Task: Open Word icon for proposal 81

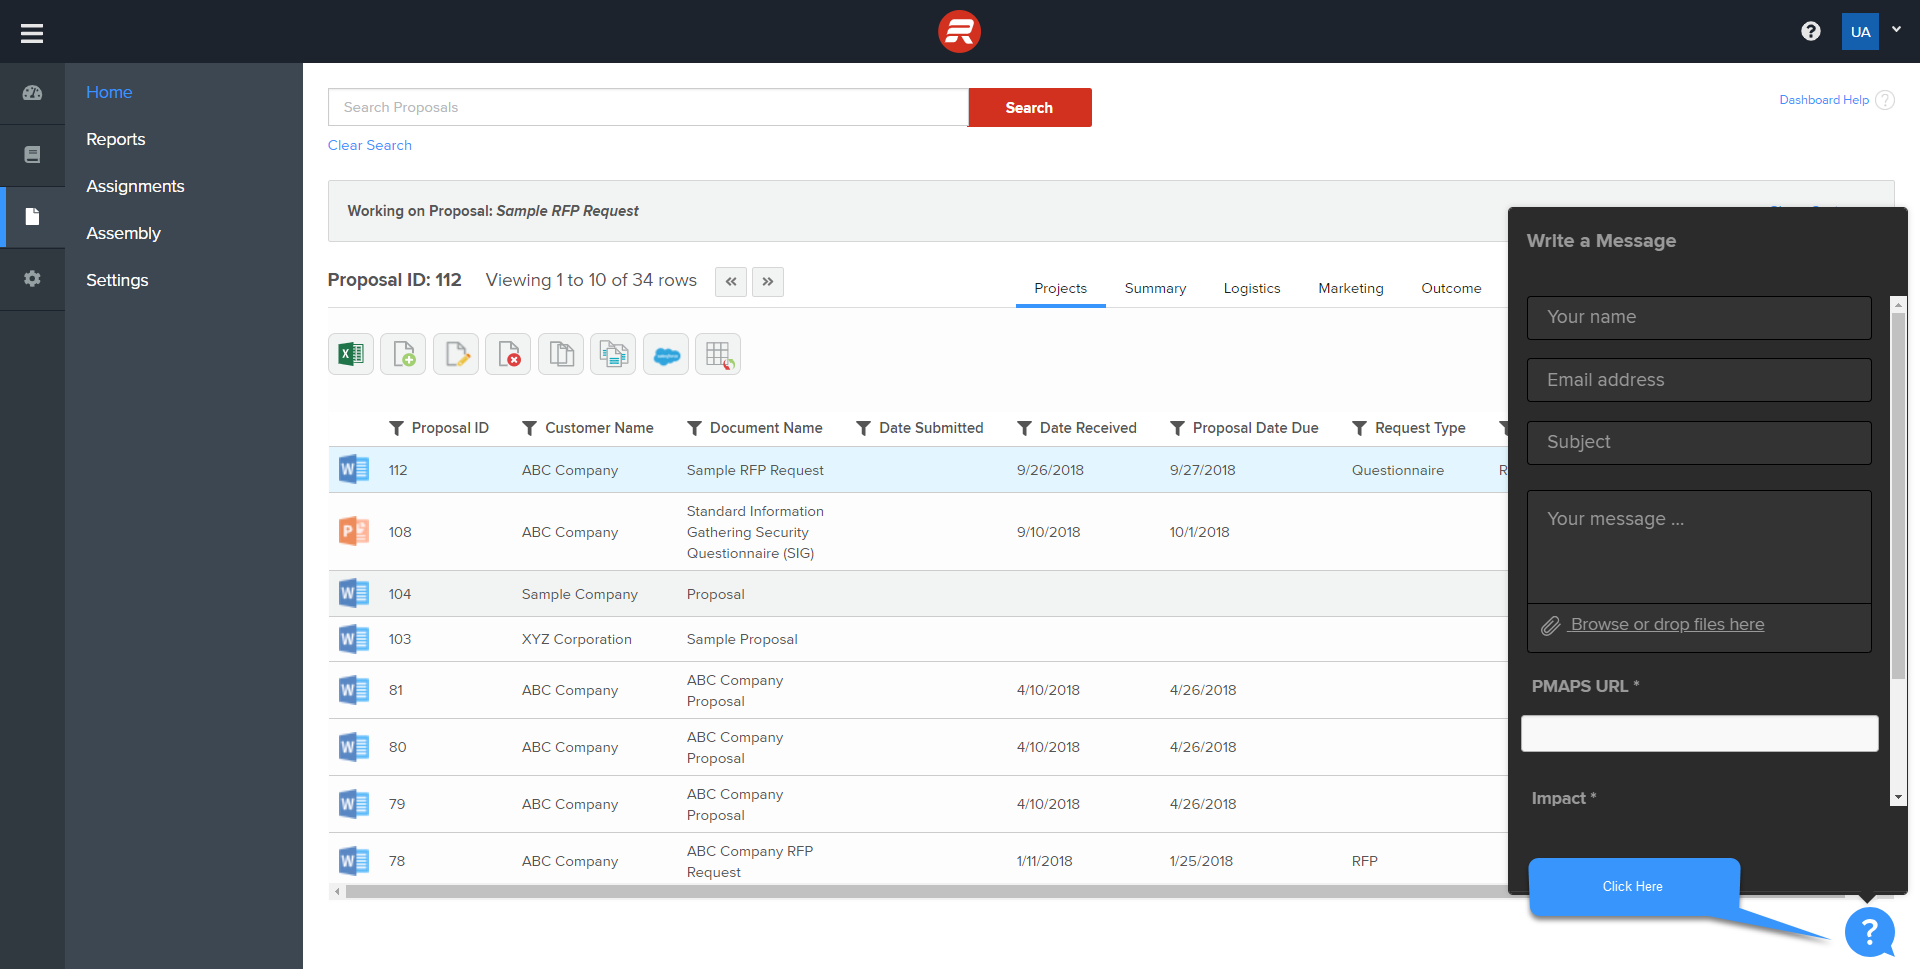Action: coord(354,689)
